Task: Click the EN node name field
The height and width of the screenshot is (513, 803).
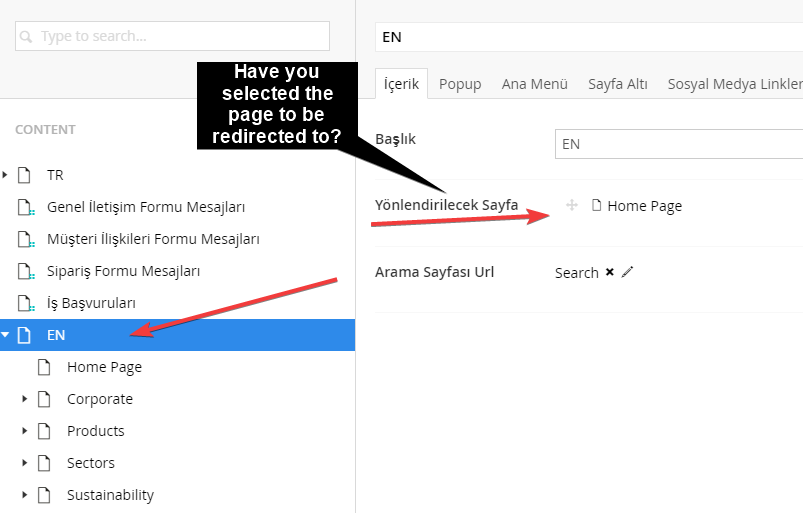Action: 589,37
